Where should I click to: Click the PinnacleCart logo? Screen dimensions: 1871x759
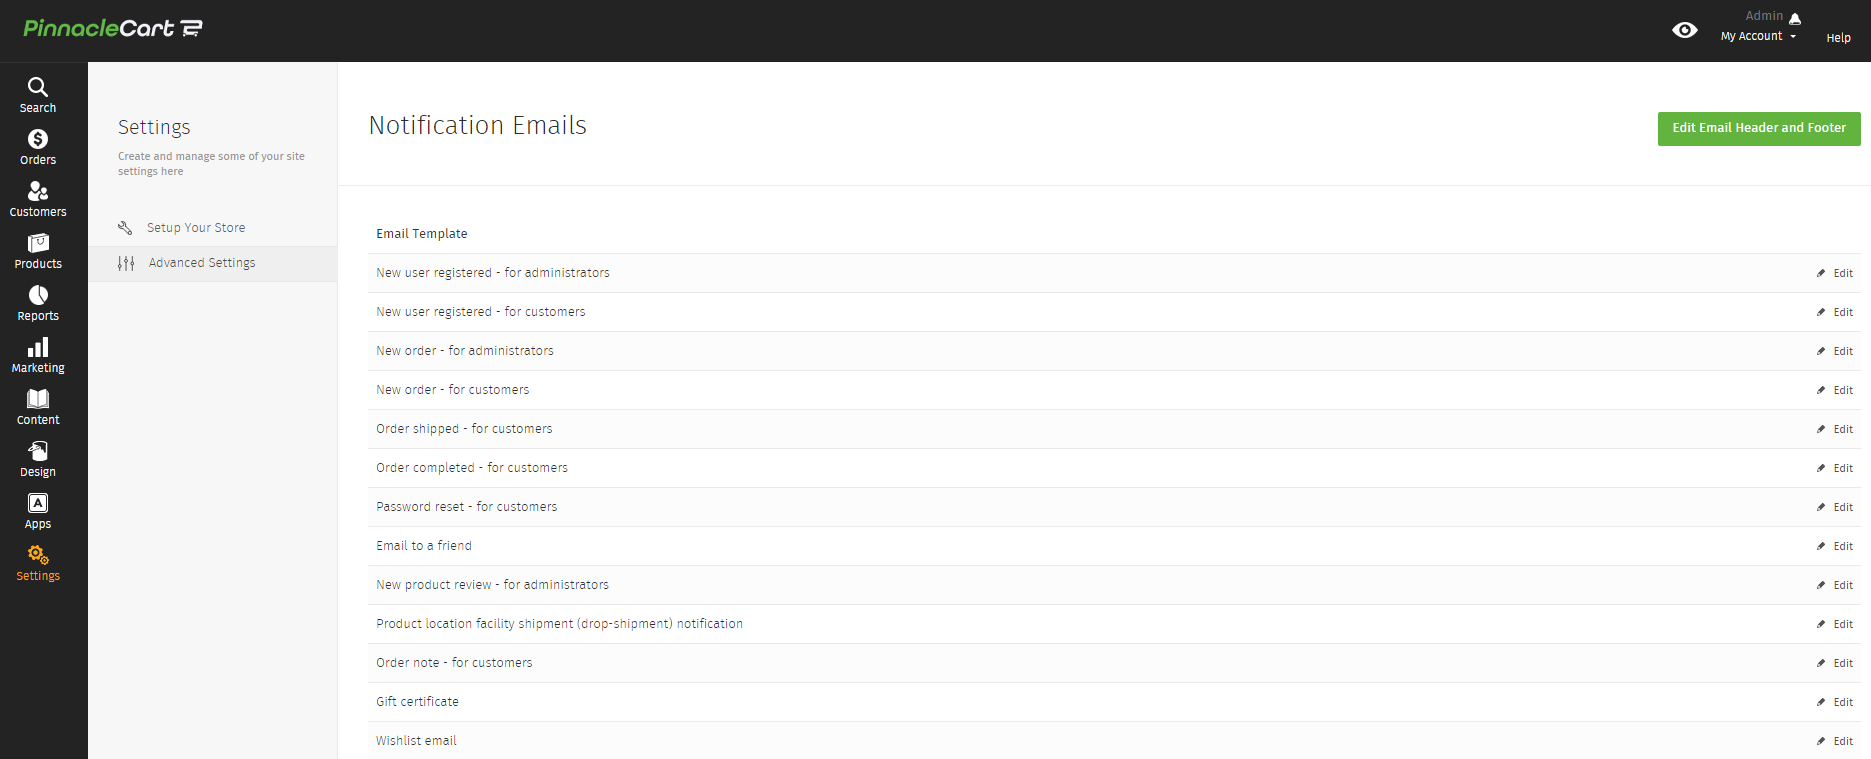(113, 28)
